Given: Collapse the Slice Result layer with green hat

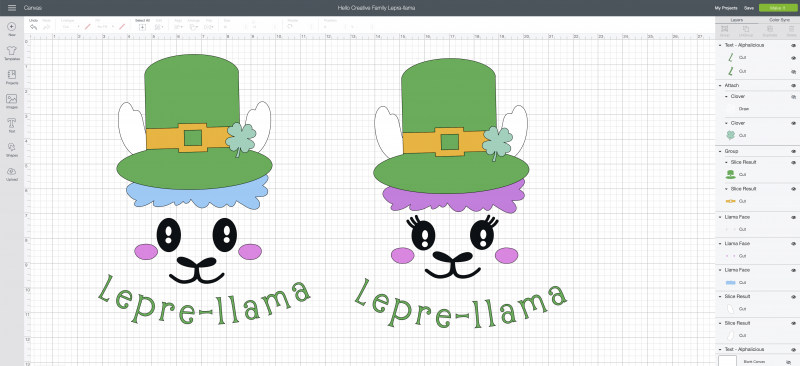Looking at the screenshot, I should tap(727, 162).
